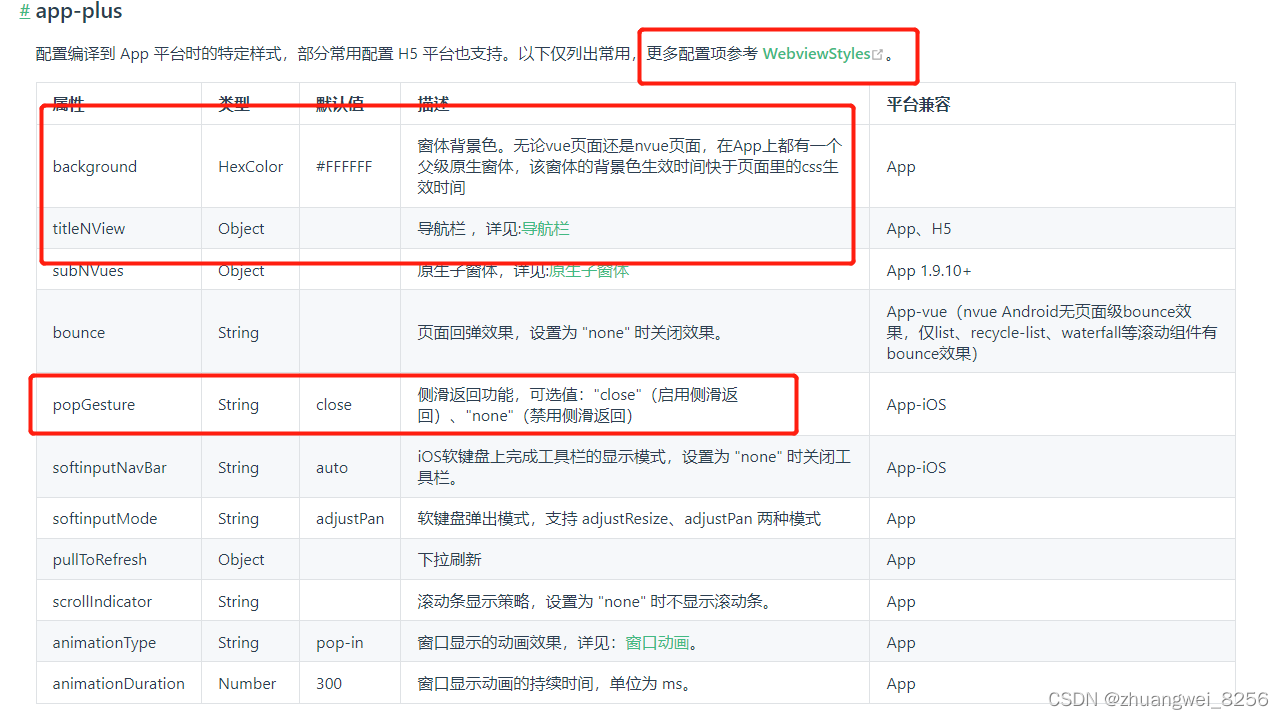Select the bounce property cell
1284x719 pixels.
79,332
